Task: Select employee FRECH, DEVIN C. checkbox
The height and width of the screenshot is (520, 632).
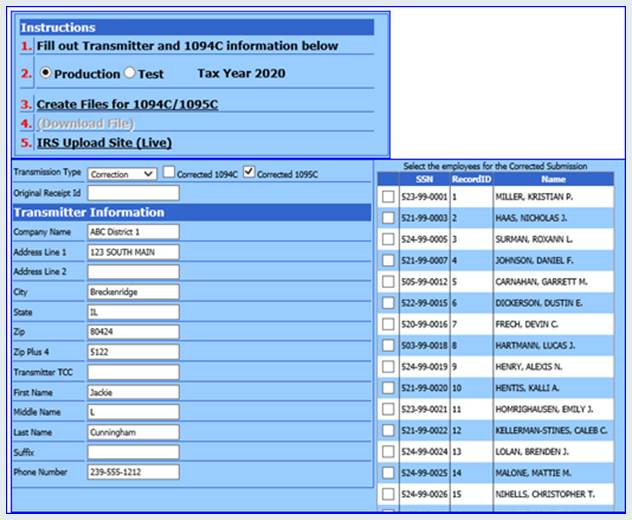Action: click(388, 324)
